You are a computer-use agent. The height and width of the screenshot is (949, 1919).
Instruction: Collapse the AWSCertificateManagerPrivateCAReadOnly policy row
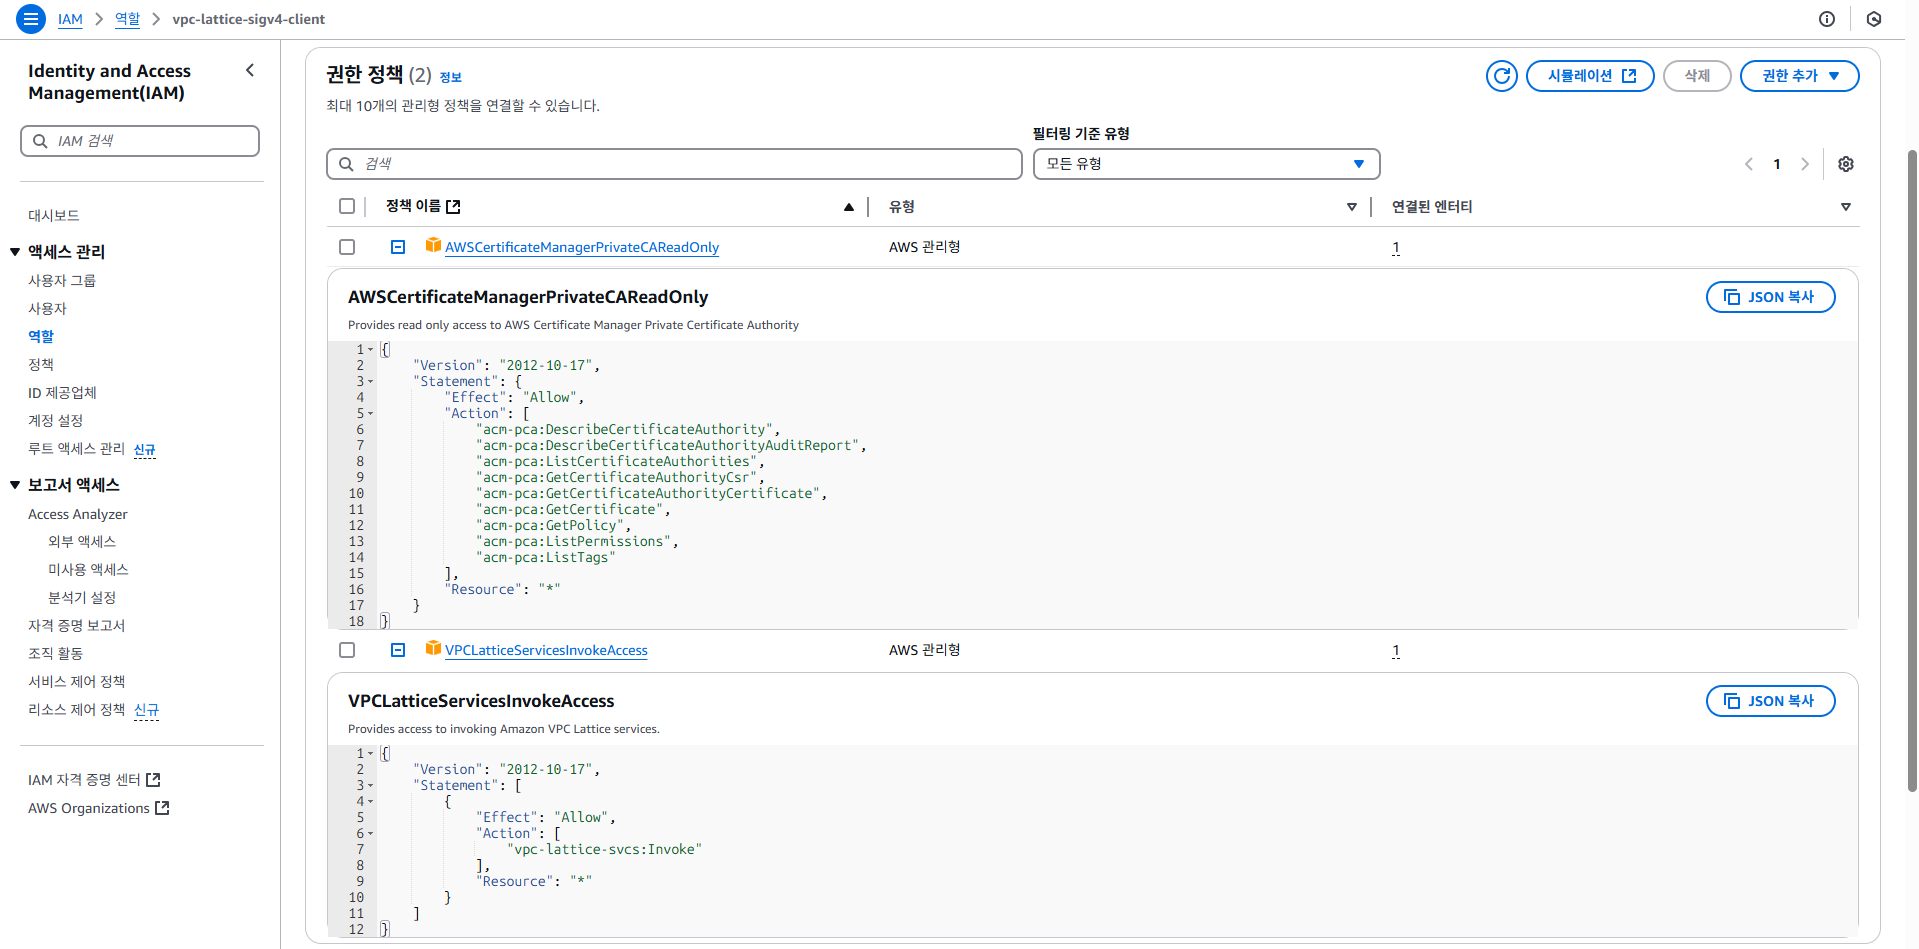(398, 247)
